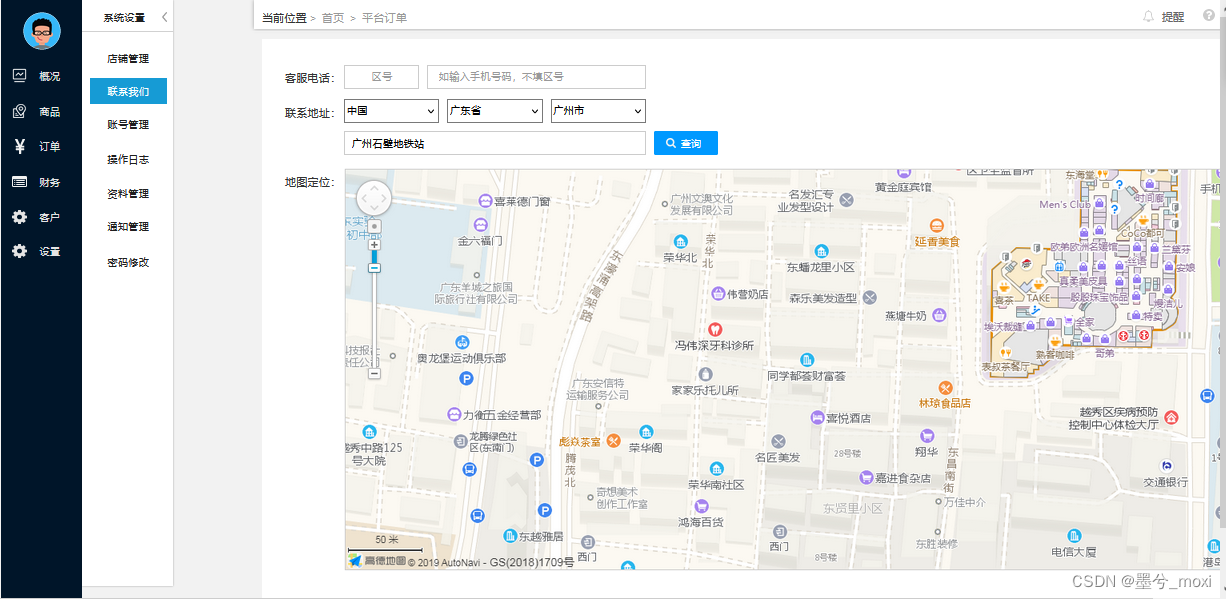Click the blue 查询 search button
The image size is (1226, 599).
click(686, 144)
